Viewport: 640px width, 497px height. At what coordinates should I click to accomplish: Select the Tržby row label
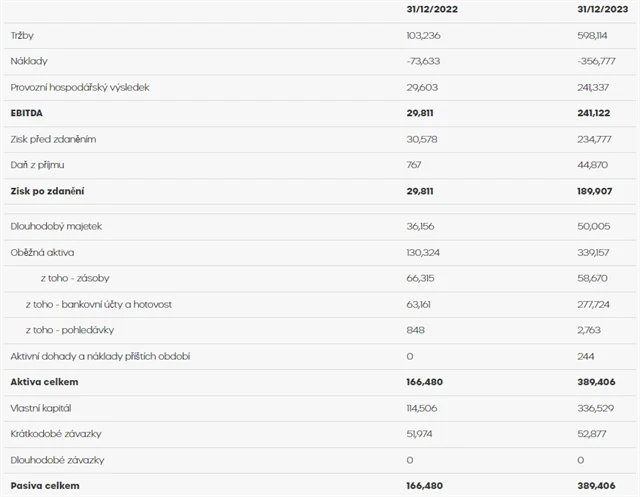coord(22,36)
